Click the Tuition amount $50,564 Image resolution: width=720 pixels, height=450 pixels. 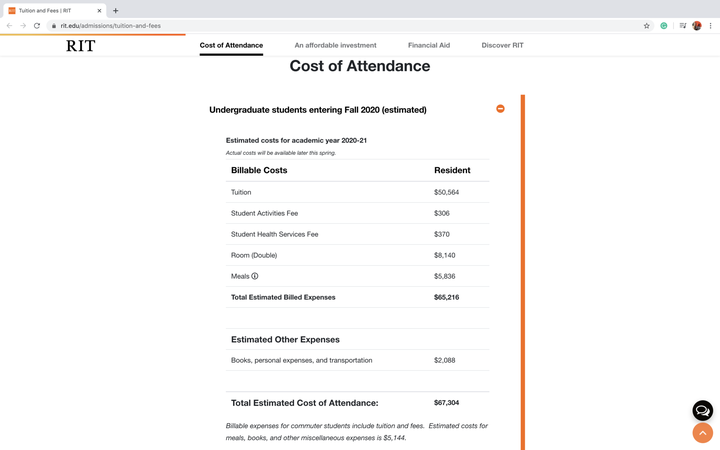pyautogui.click(x=446, y=192)
